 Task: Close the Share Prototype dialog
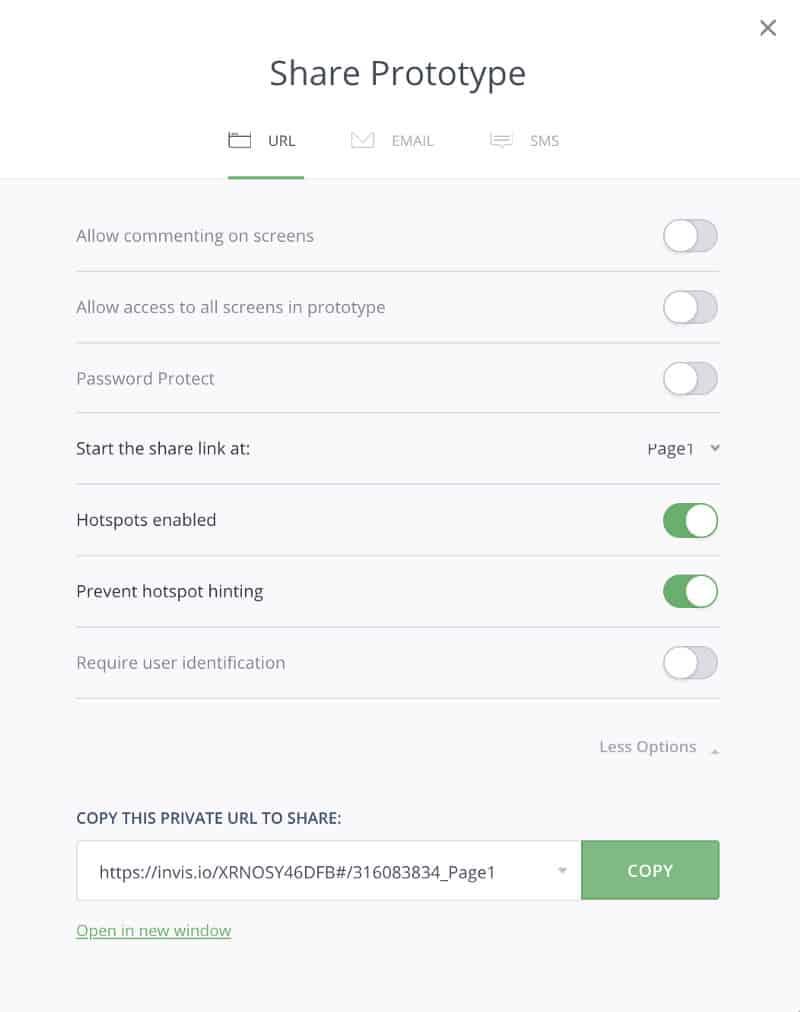pyautogui.click(x=767, y=27)
